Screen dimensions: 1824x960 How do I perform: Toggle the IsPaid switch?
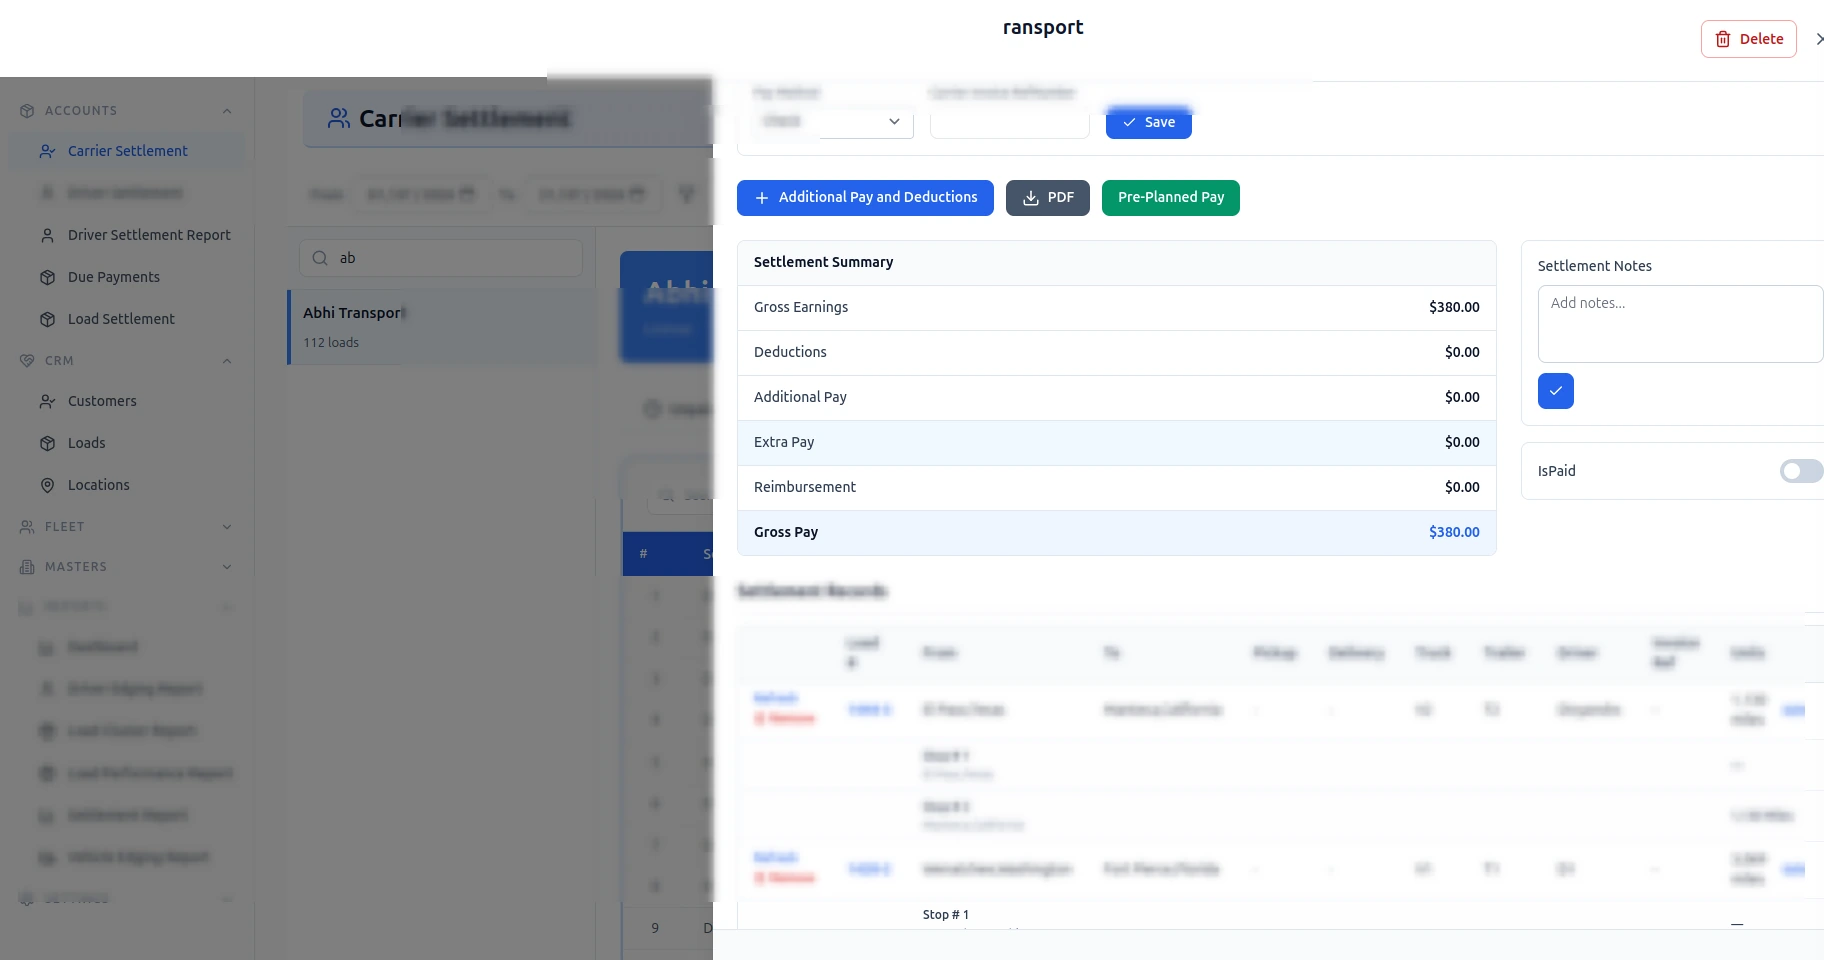tap(1801, 471)
